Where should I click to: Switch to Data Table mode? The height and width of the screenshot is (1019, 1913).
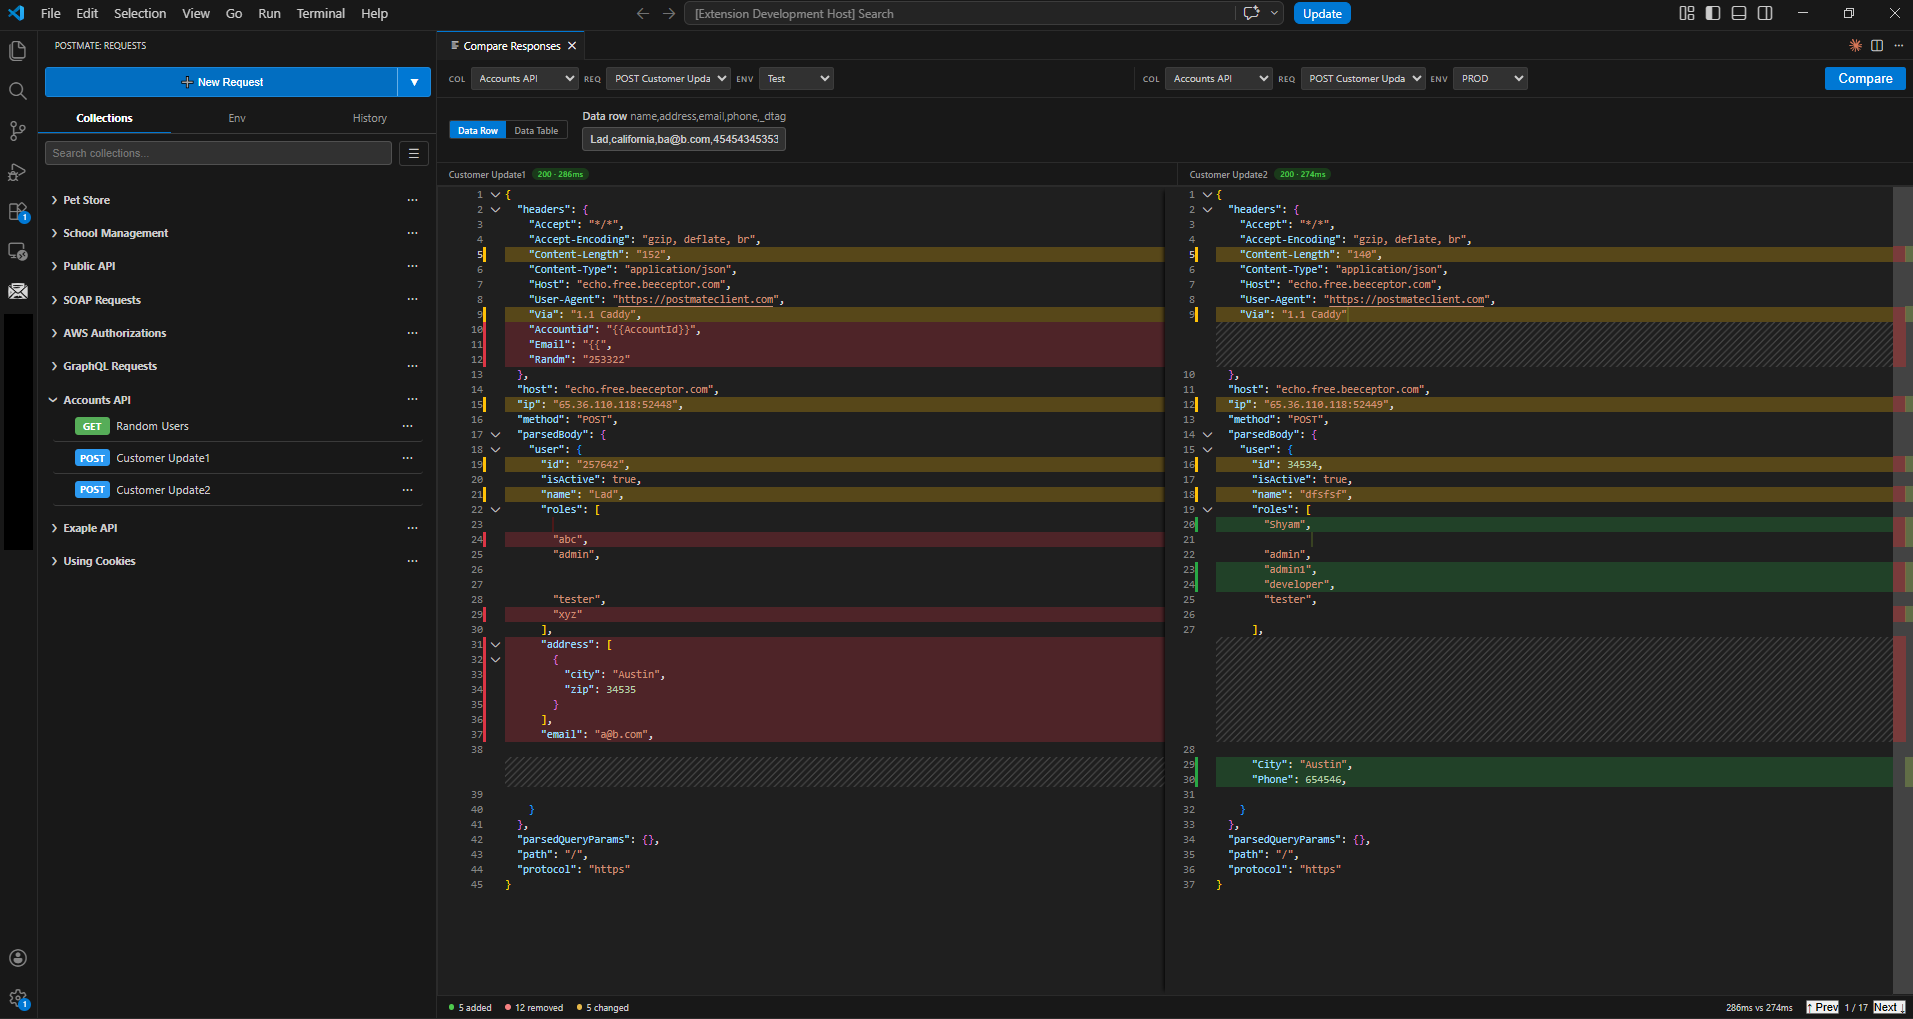pos(536,131)
